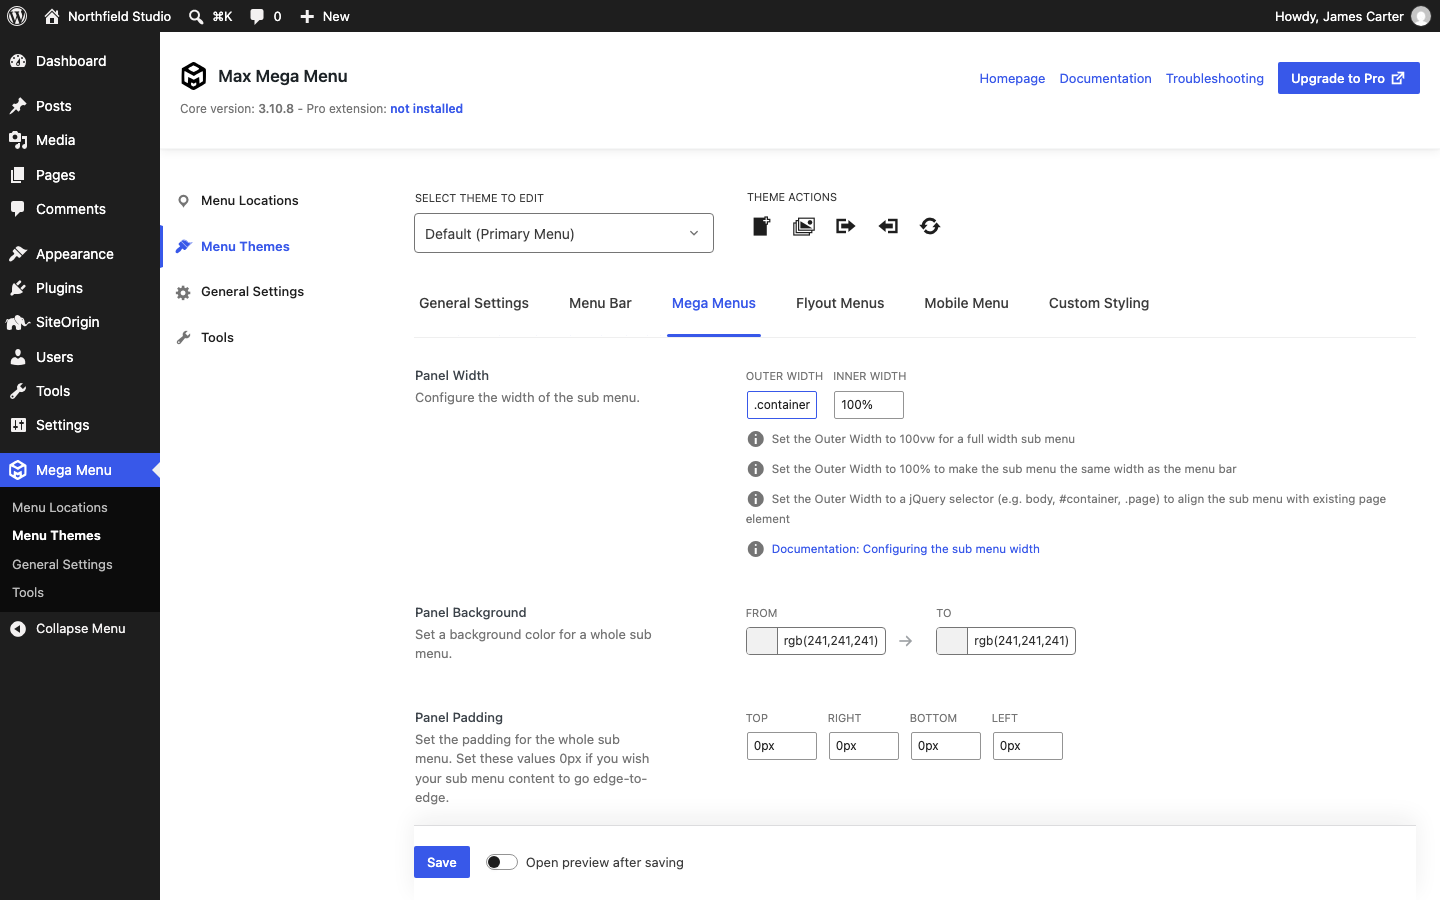This screenshot has height=900, width=1440.
Task: Click the user avatar beside James Carter
Action: [x=1421, y=16]
